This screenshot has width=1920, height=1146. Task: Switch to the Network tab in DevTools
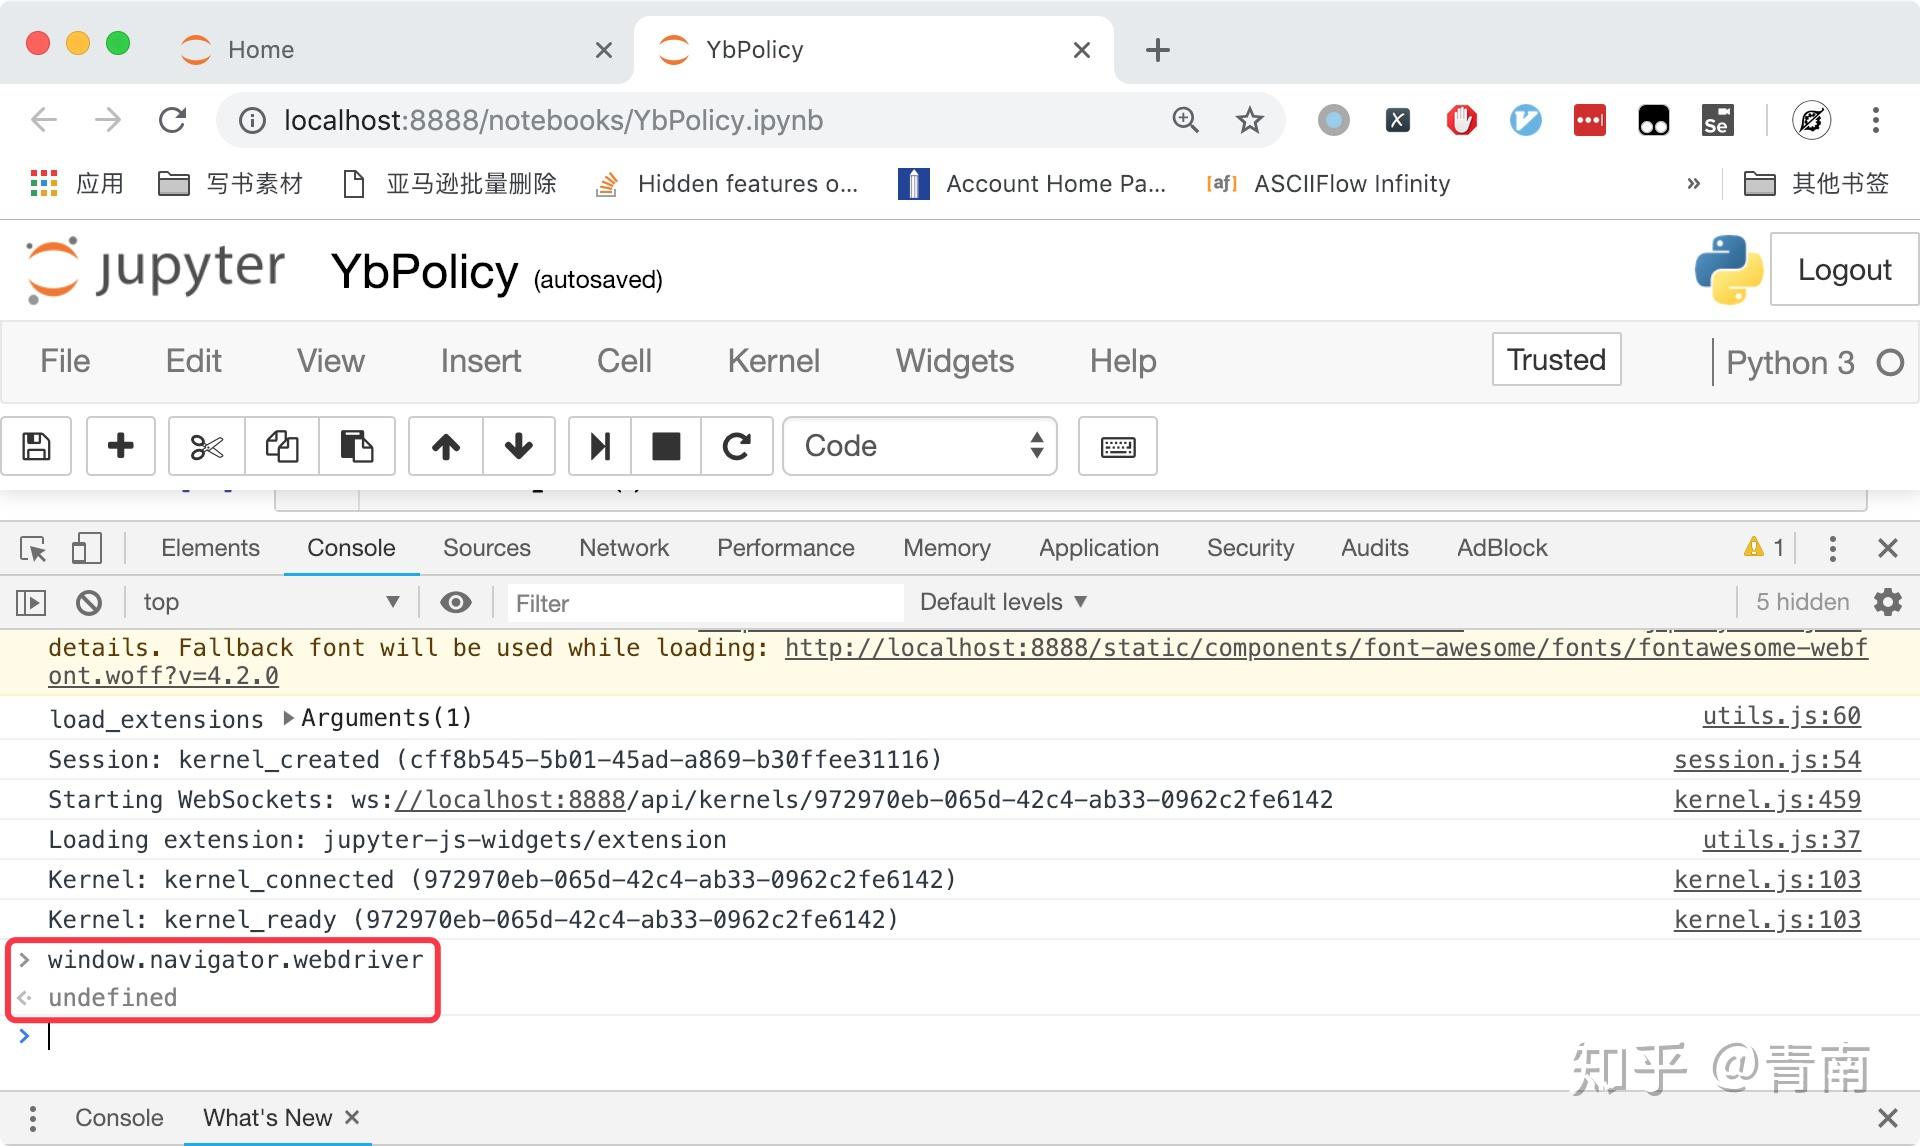coord(623,548)
